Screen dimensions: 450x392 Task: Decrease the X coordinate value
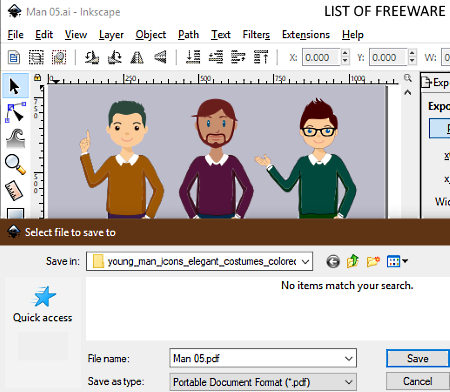[345, 61]
